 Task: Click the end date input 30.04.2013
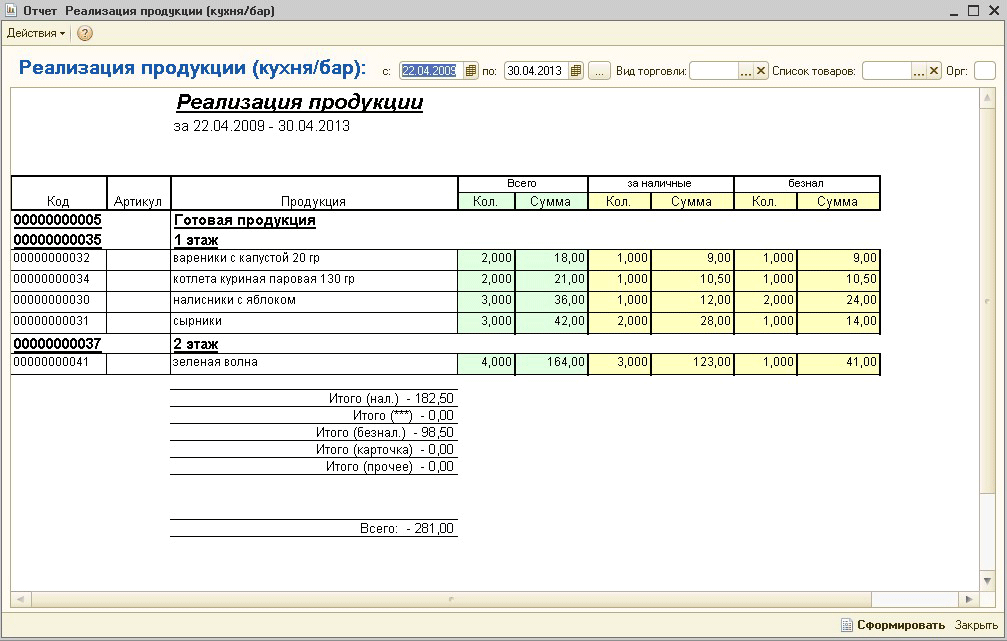click(534, 71)
